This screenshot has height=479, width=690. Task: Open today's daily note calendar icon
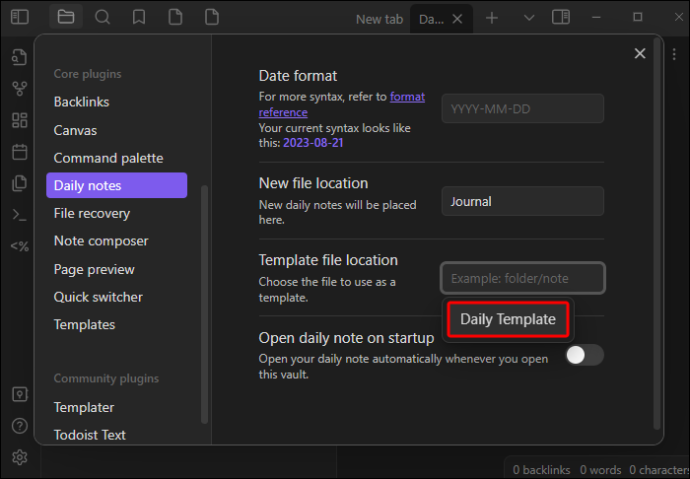pos(19,152)
